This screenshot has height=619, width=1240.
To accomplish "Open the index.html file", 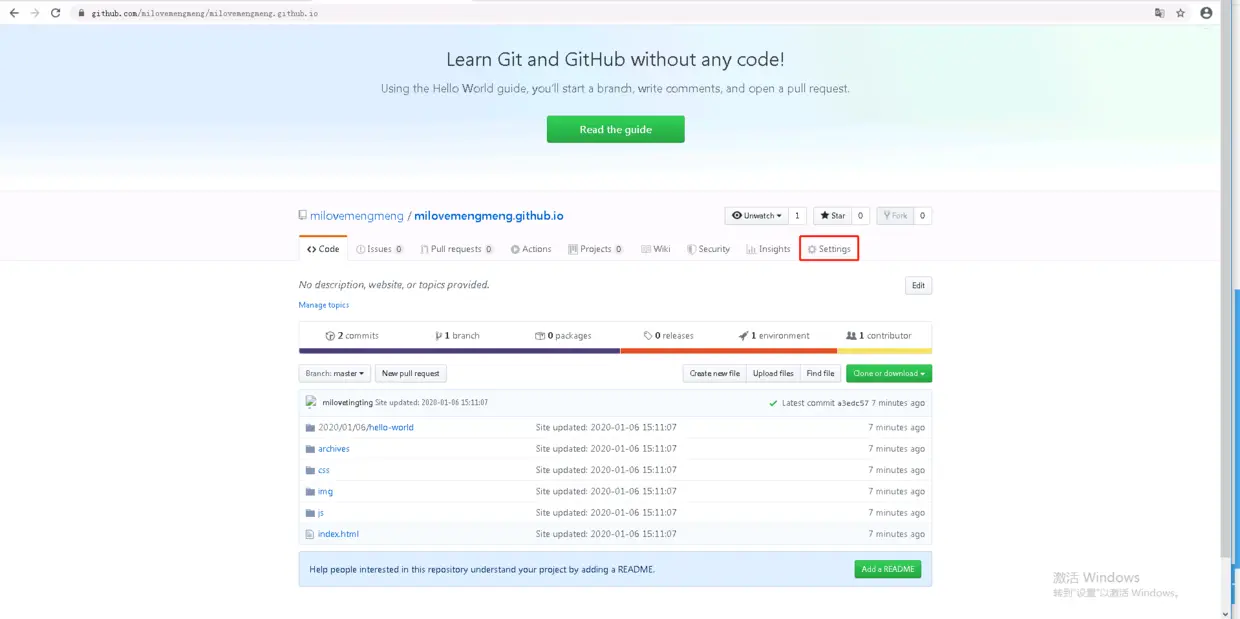I will [338, 534].
